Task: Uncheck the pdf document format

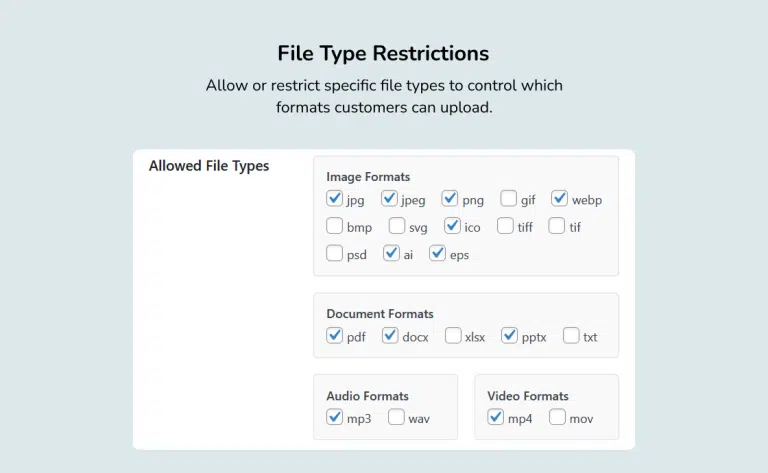Action: (x=335, y=336)
